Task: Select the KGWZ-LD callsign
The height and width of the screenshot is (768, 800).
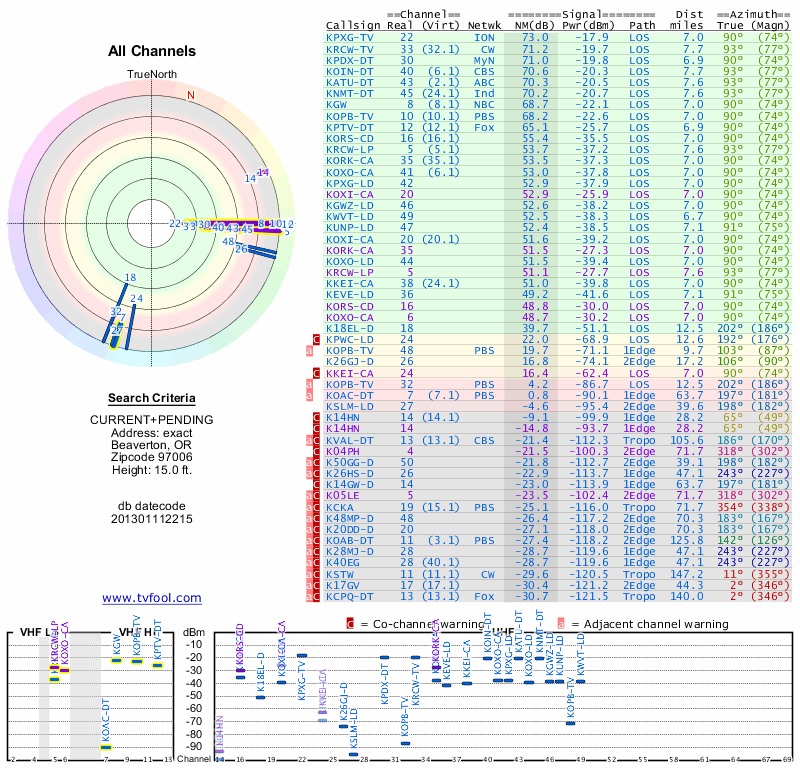Action: [350, 205]
